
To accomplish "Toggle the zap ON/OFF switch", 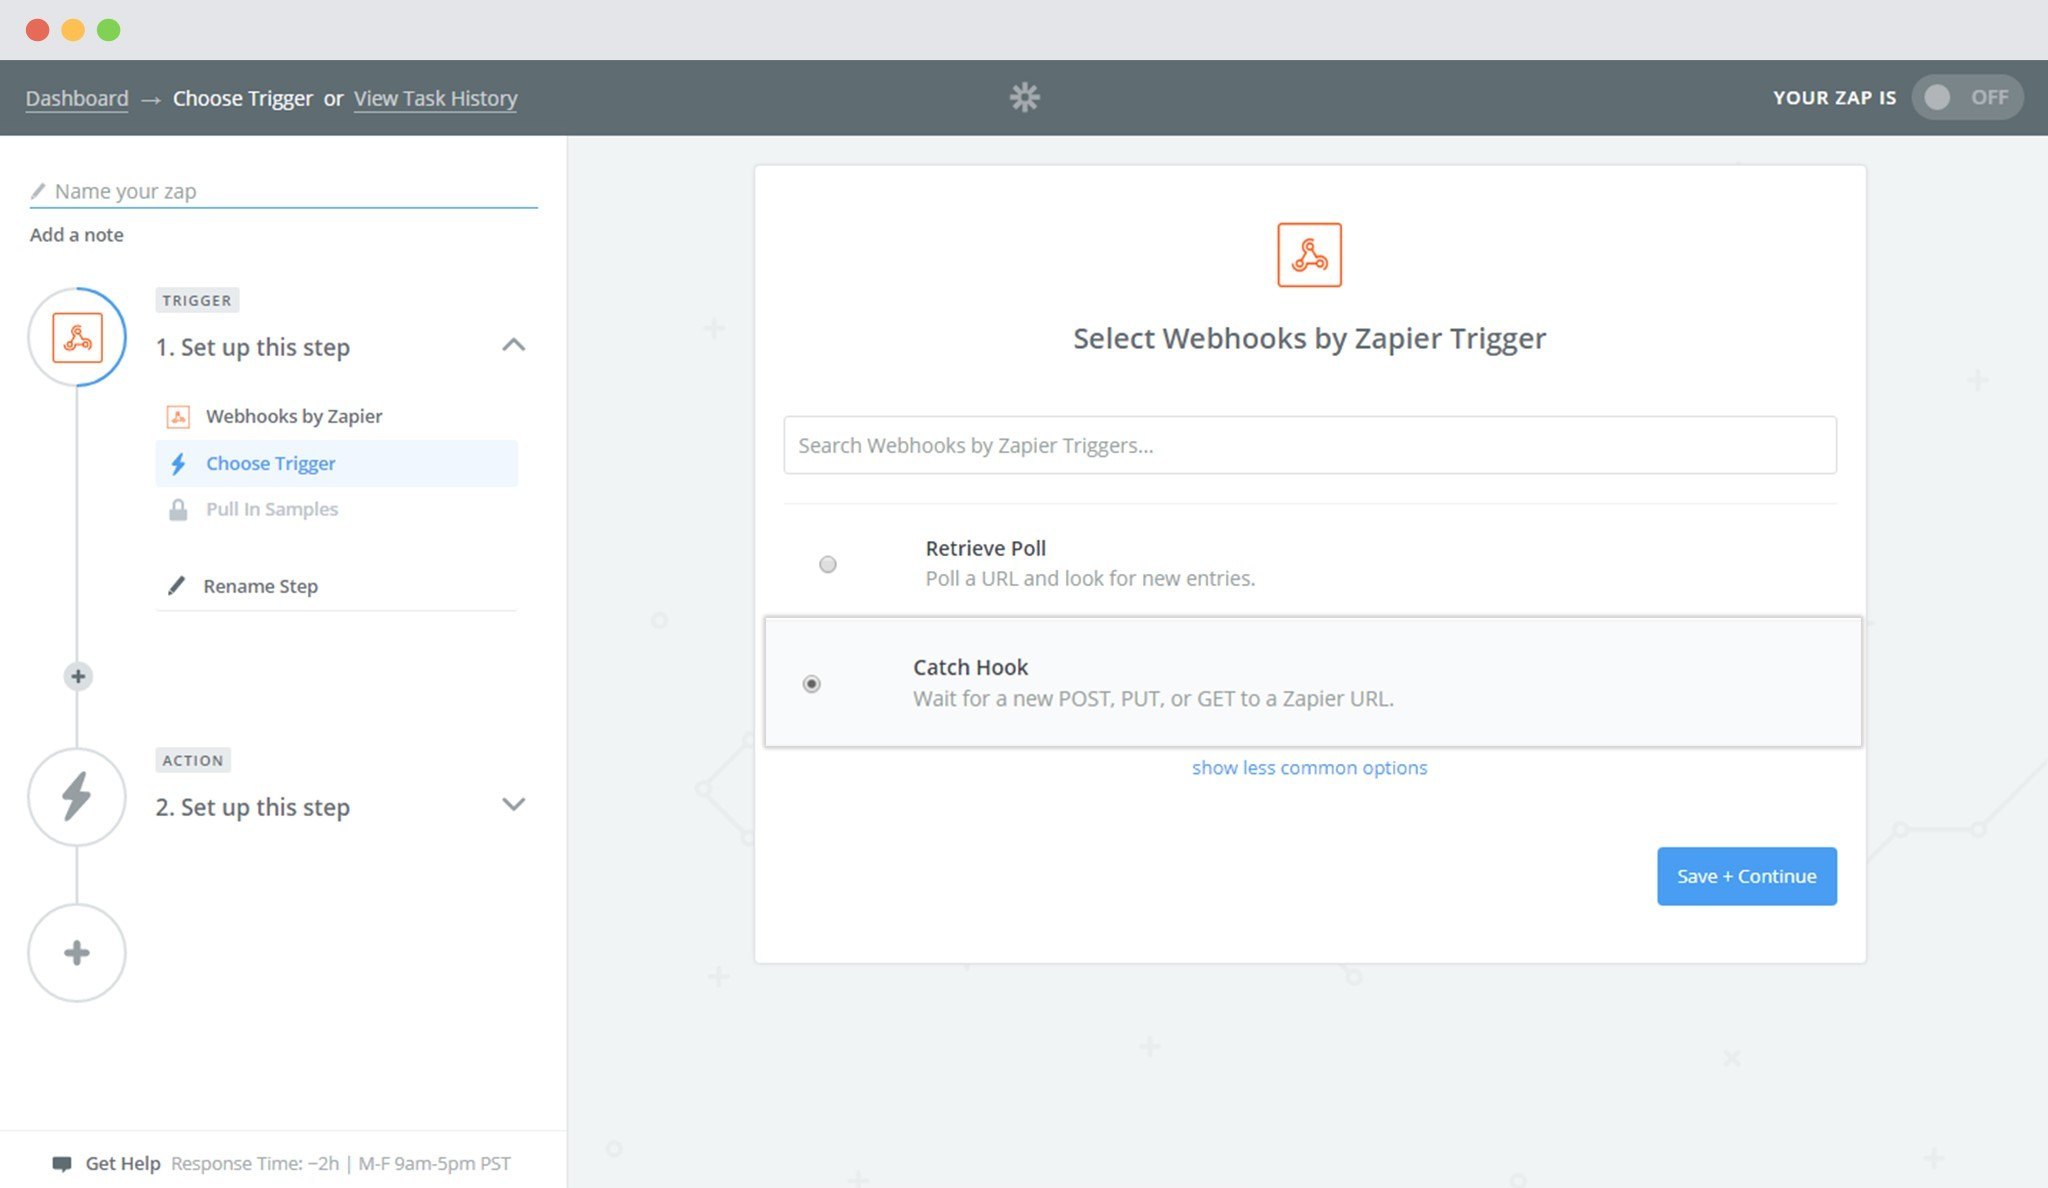I will pyautogui.click(x=1967, y=97).
